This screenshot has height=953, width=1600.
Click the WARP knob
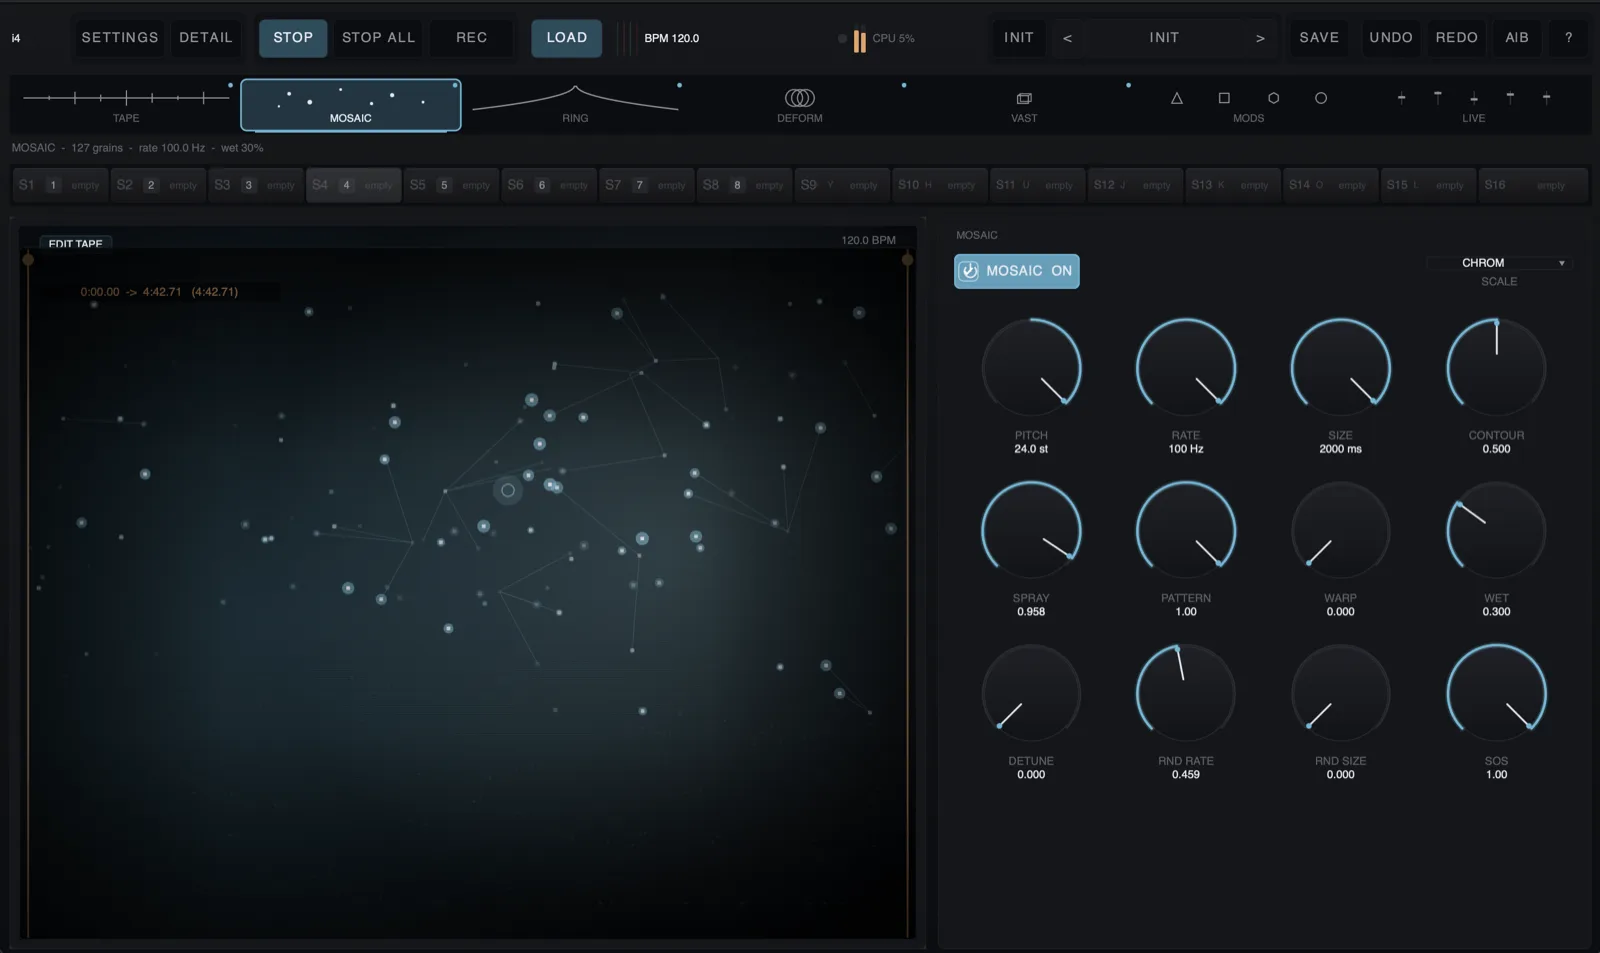coord(1341,530)
